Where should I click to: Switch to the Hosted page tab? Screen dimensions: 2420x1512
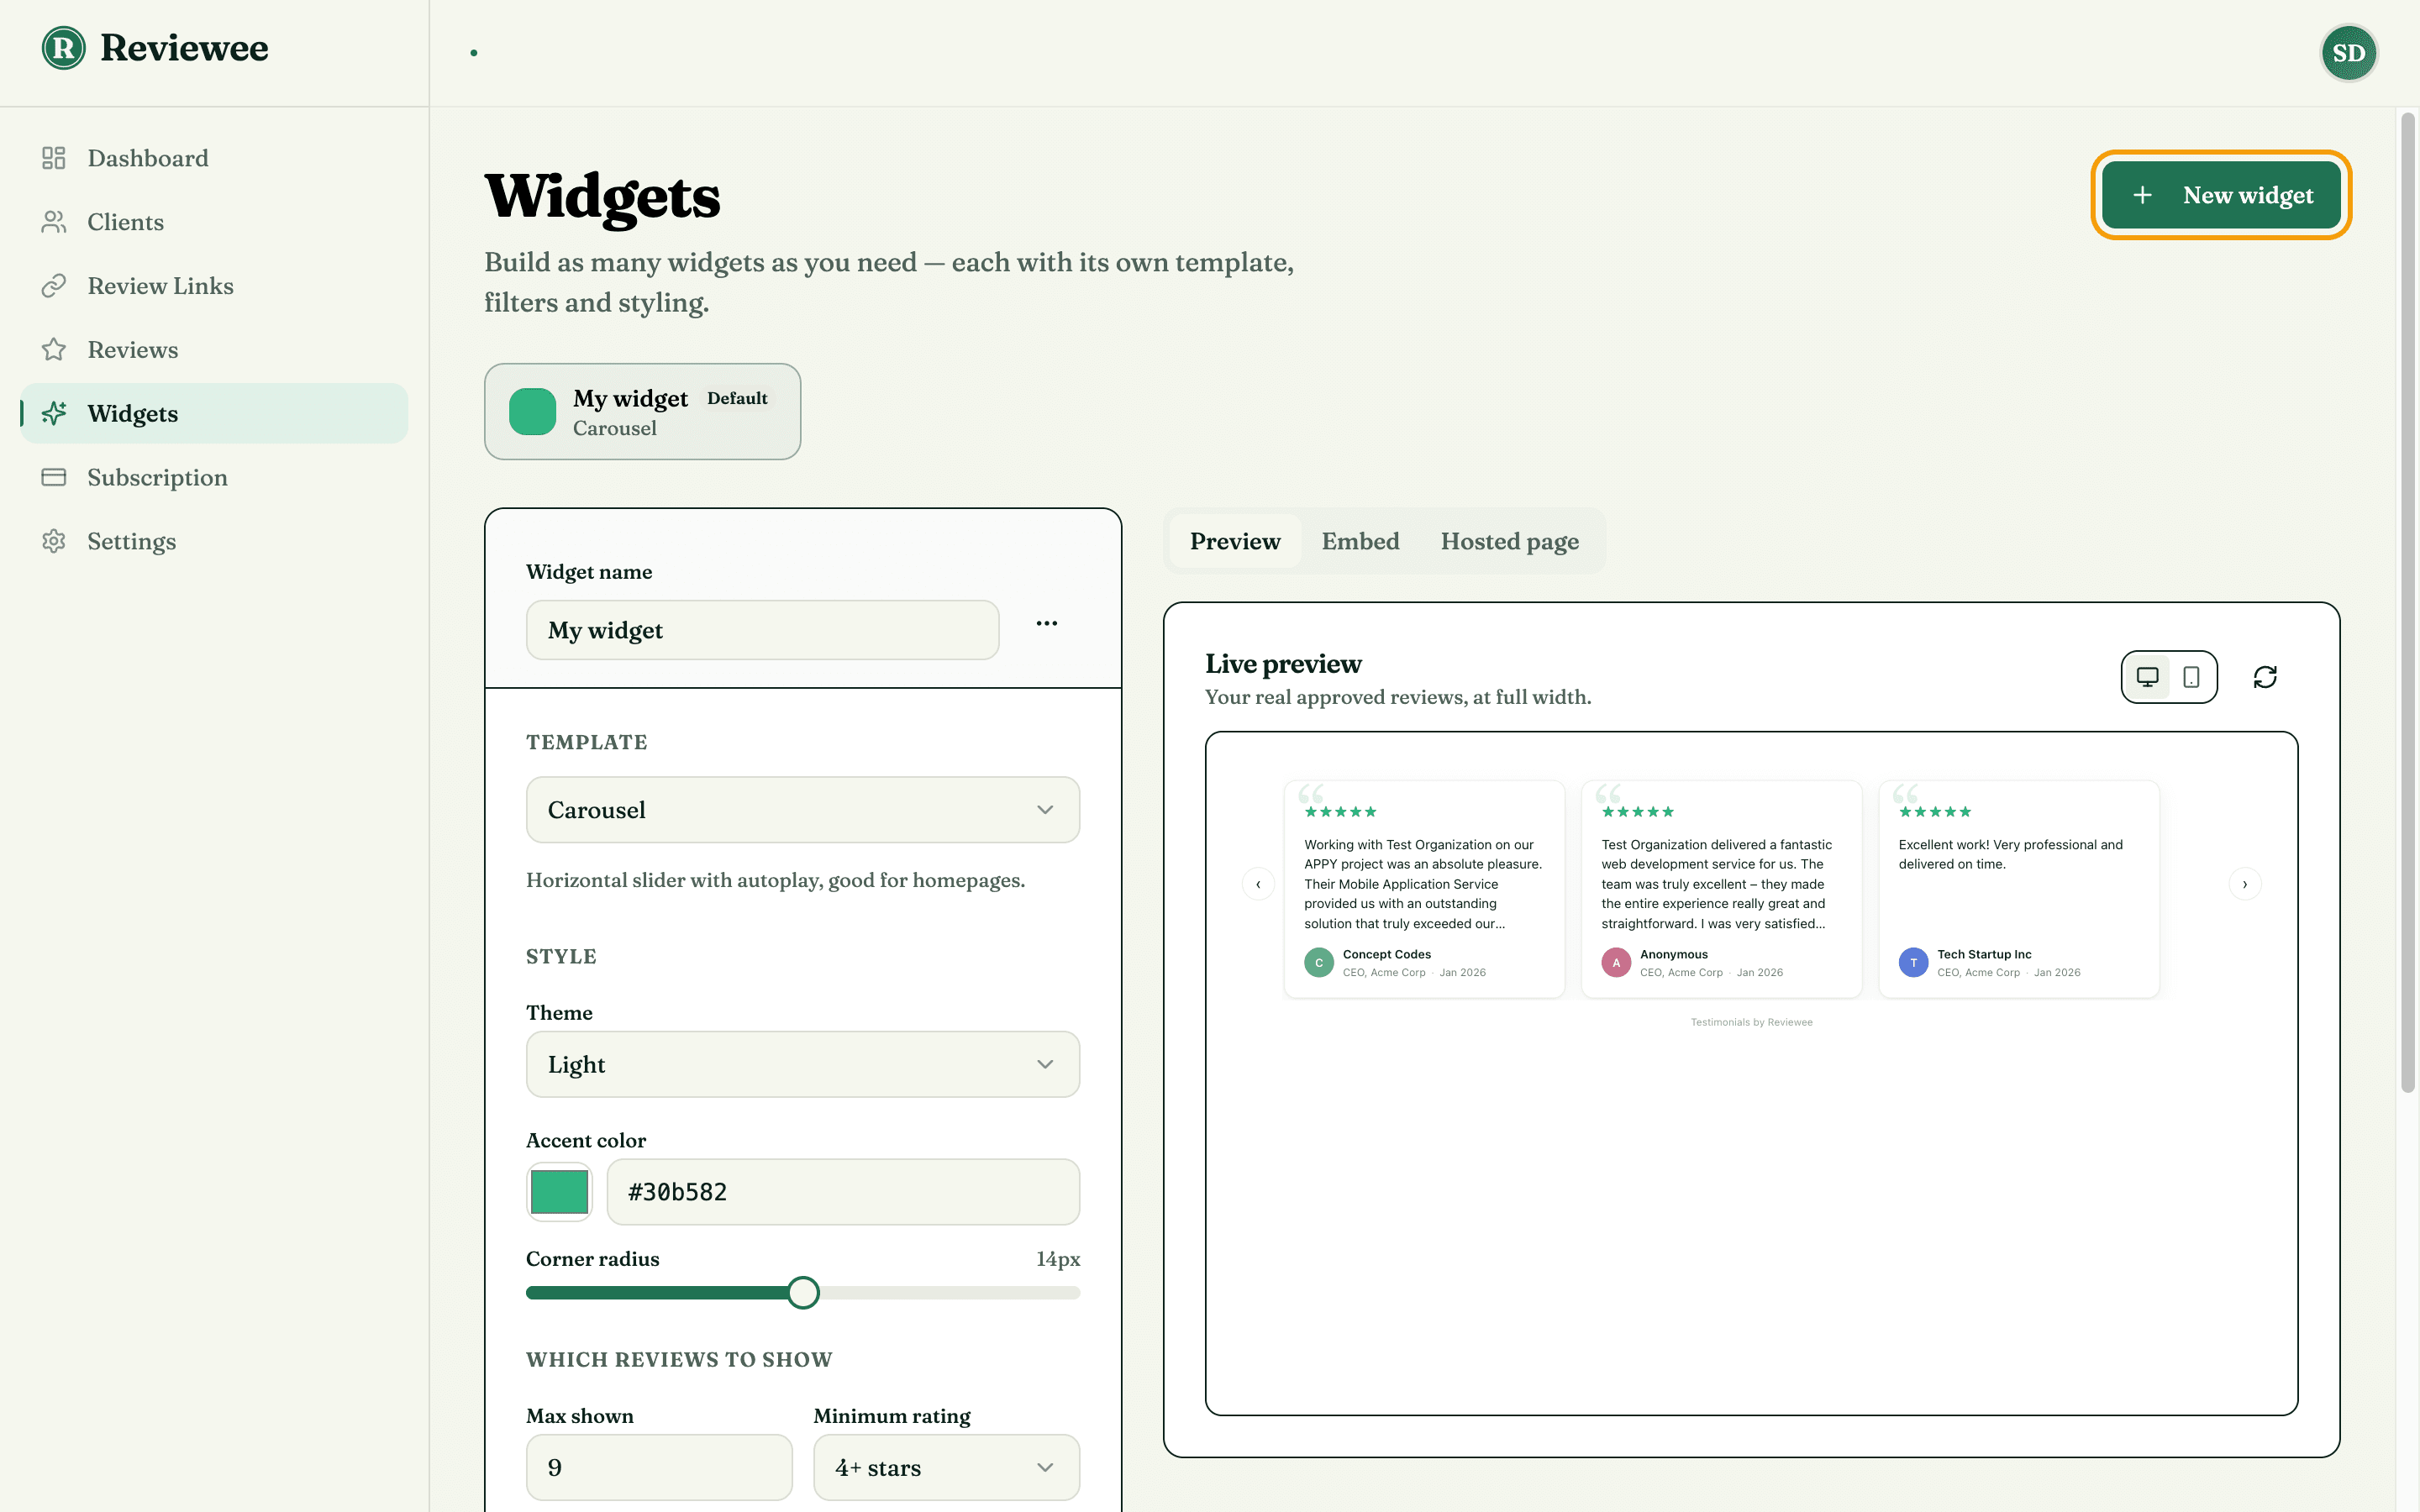point(1510,541)
